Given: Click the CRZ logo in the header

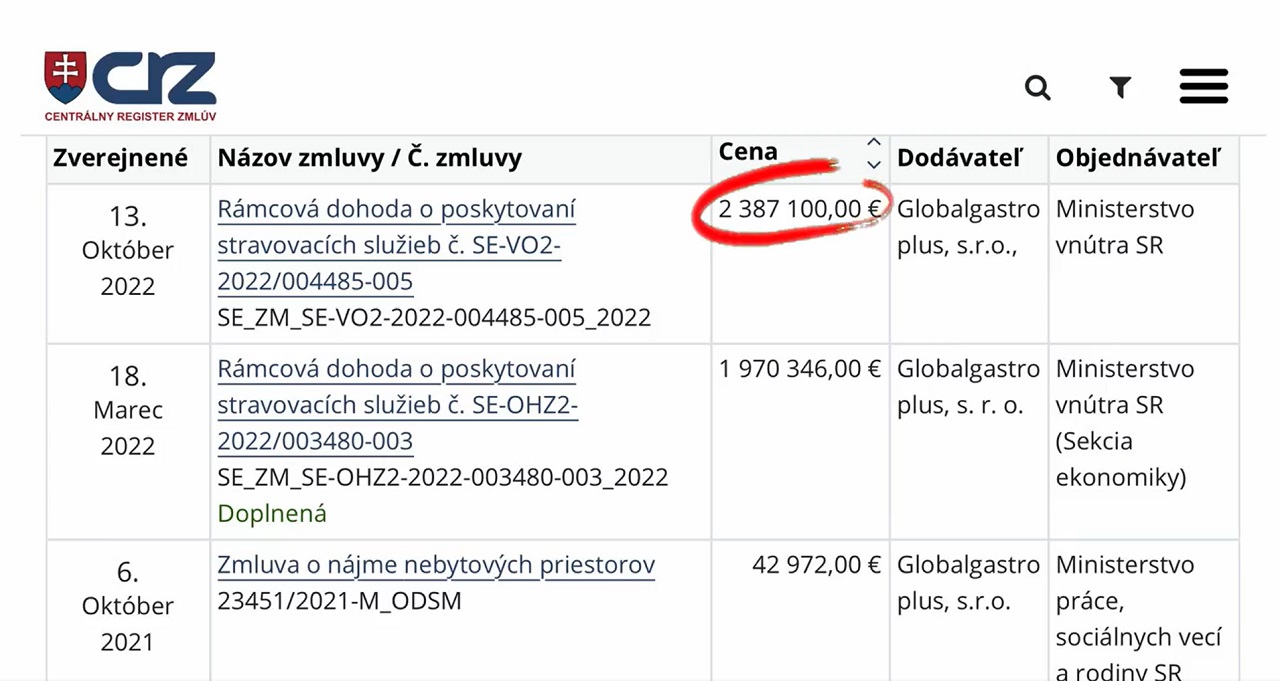Looking at the screenshot, I should pos(130,87).
